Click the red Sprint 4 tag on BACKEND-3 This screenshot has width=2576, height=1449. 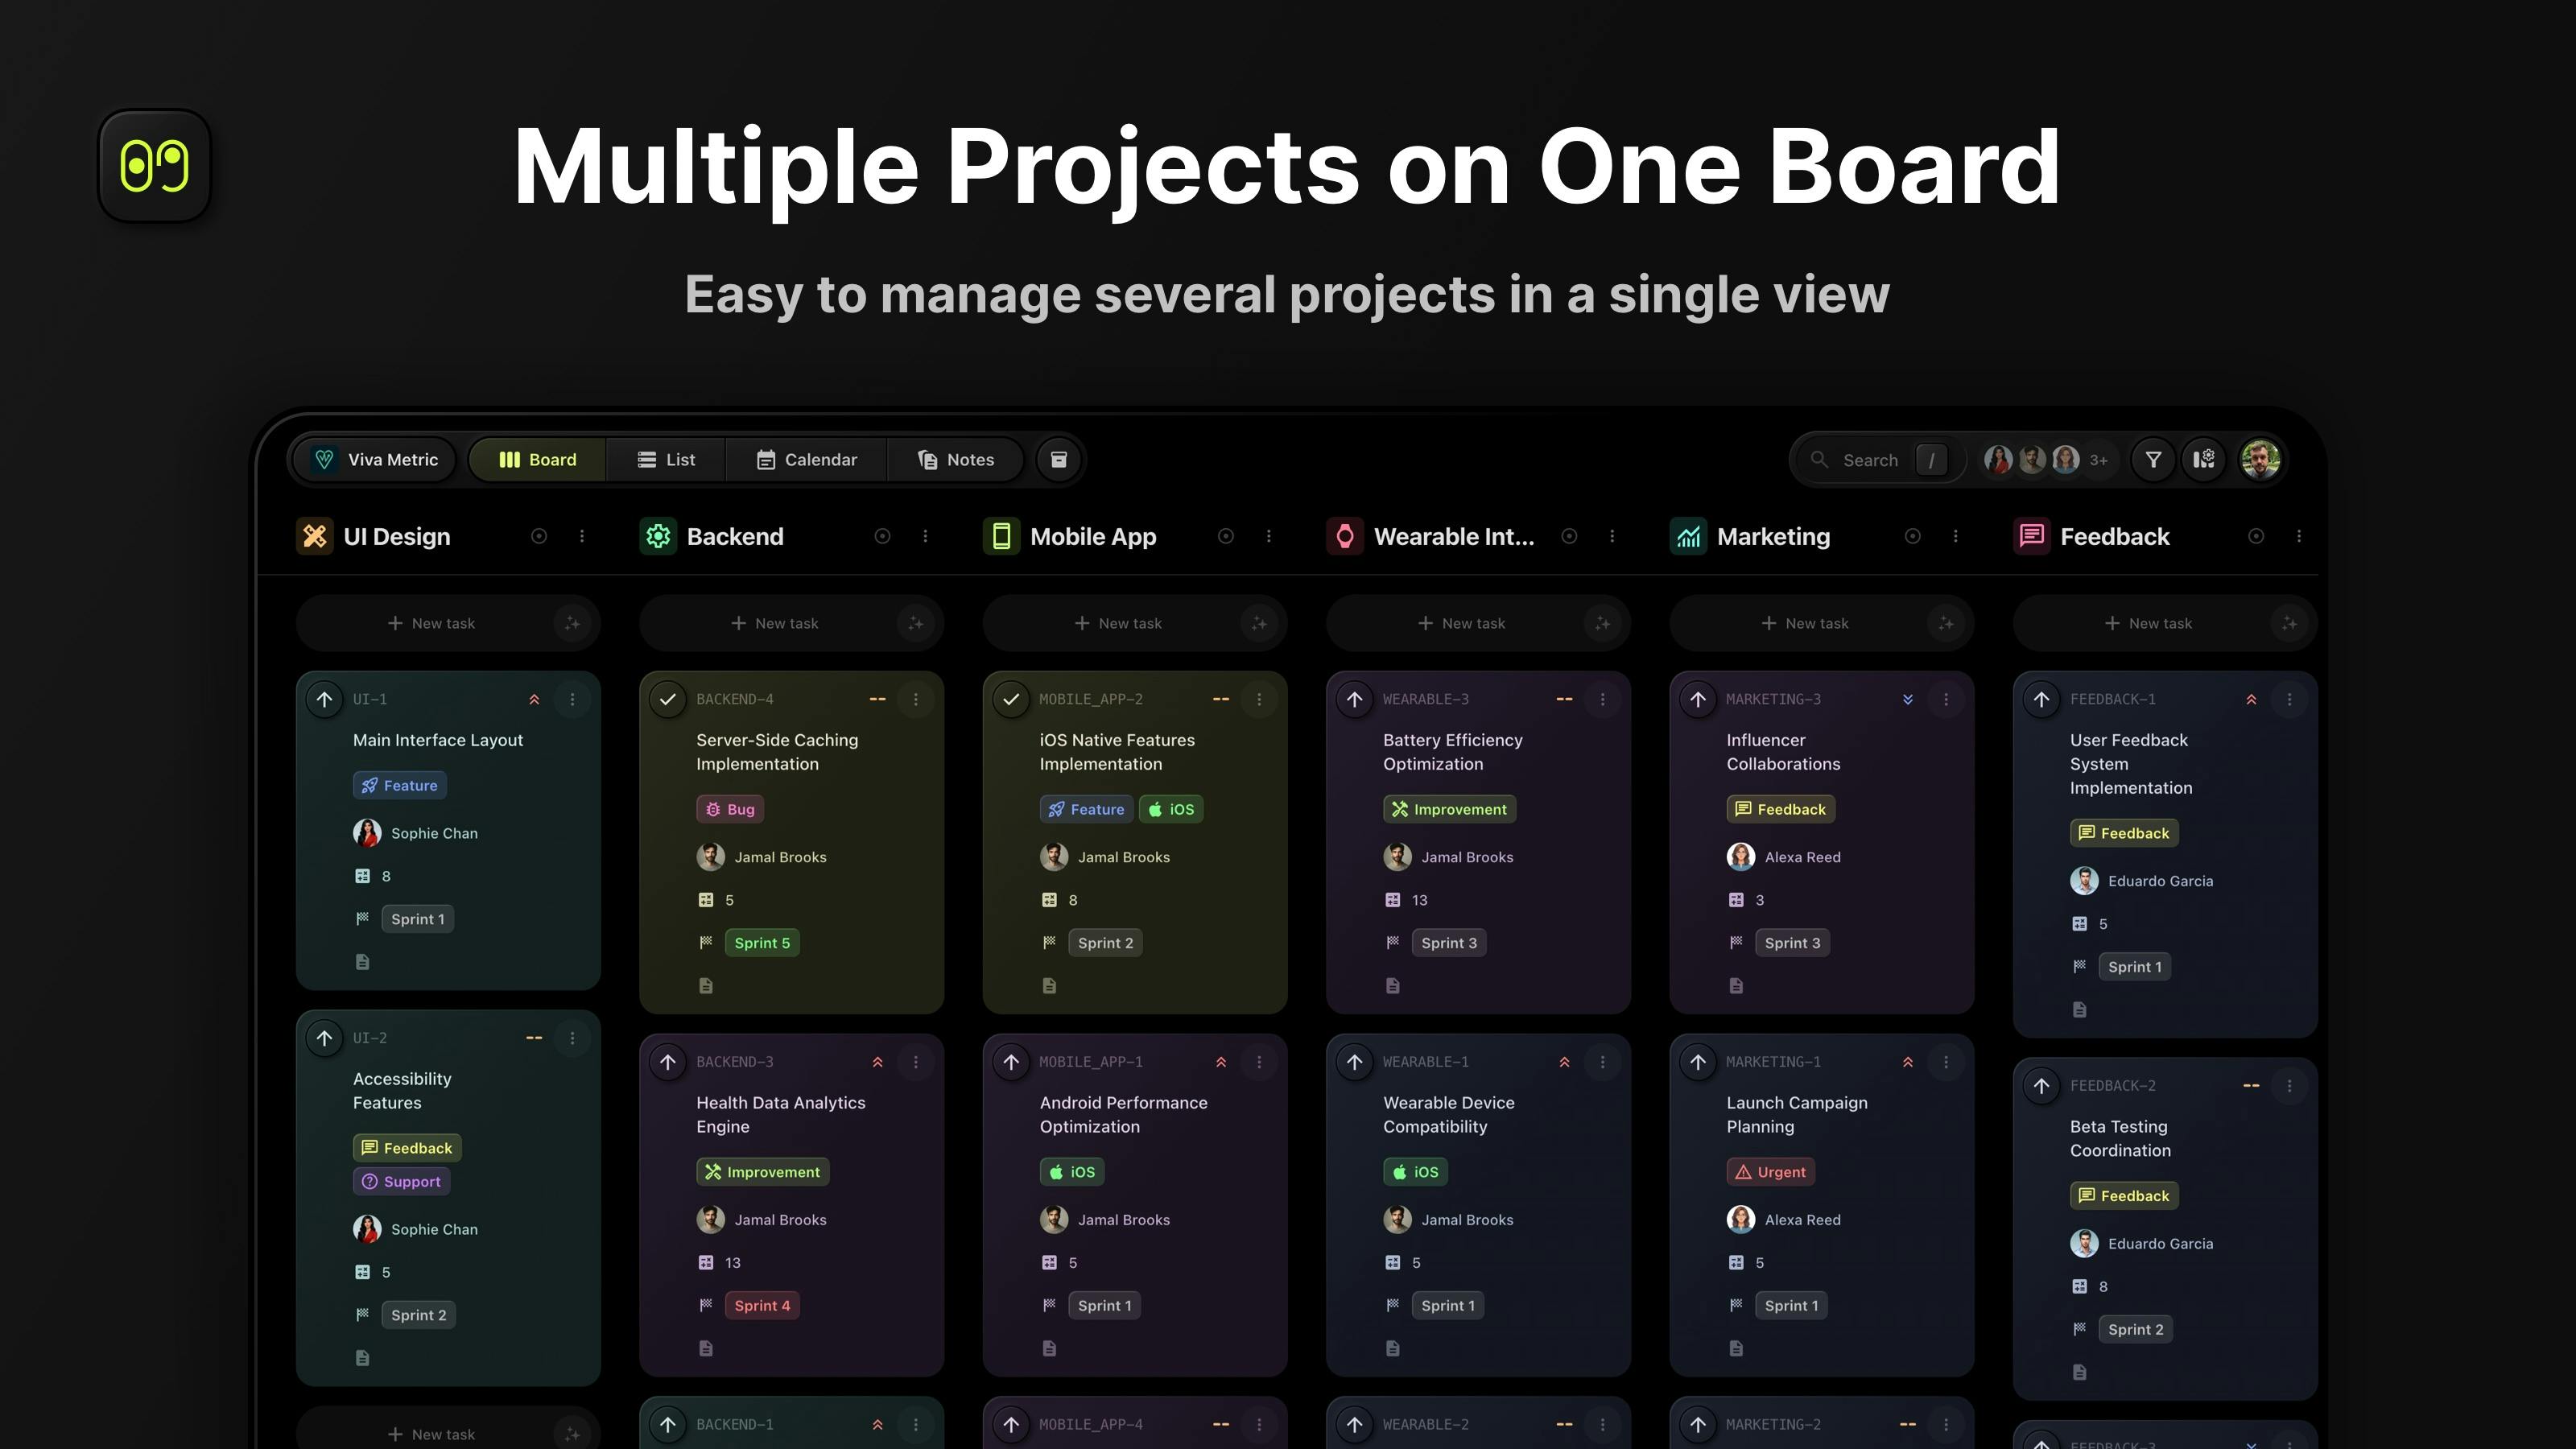(x=762, y=1306)
